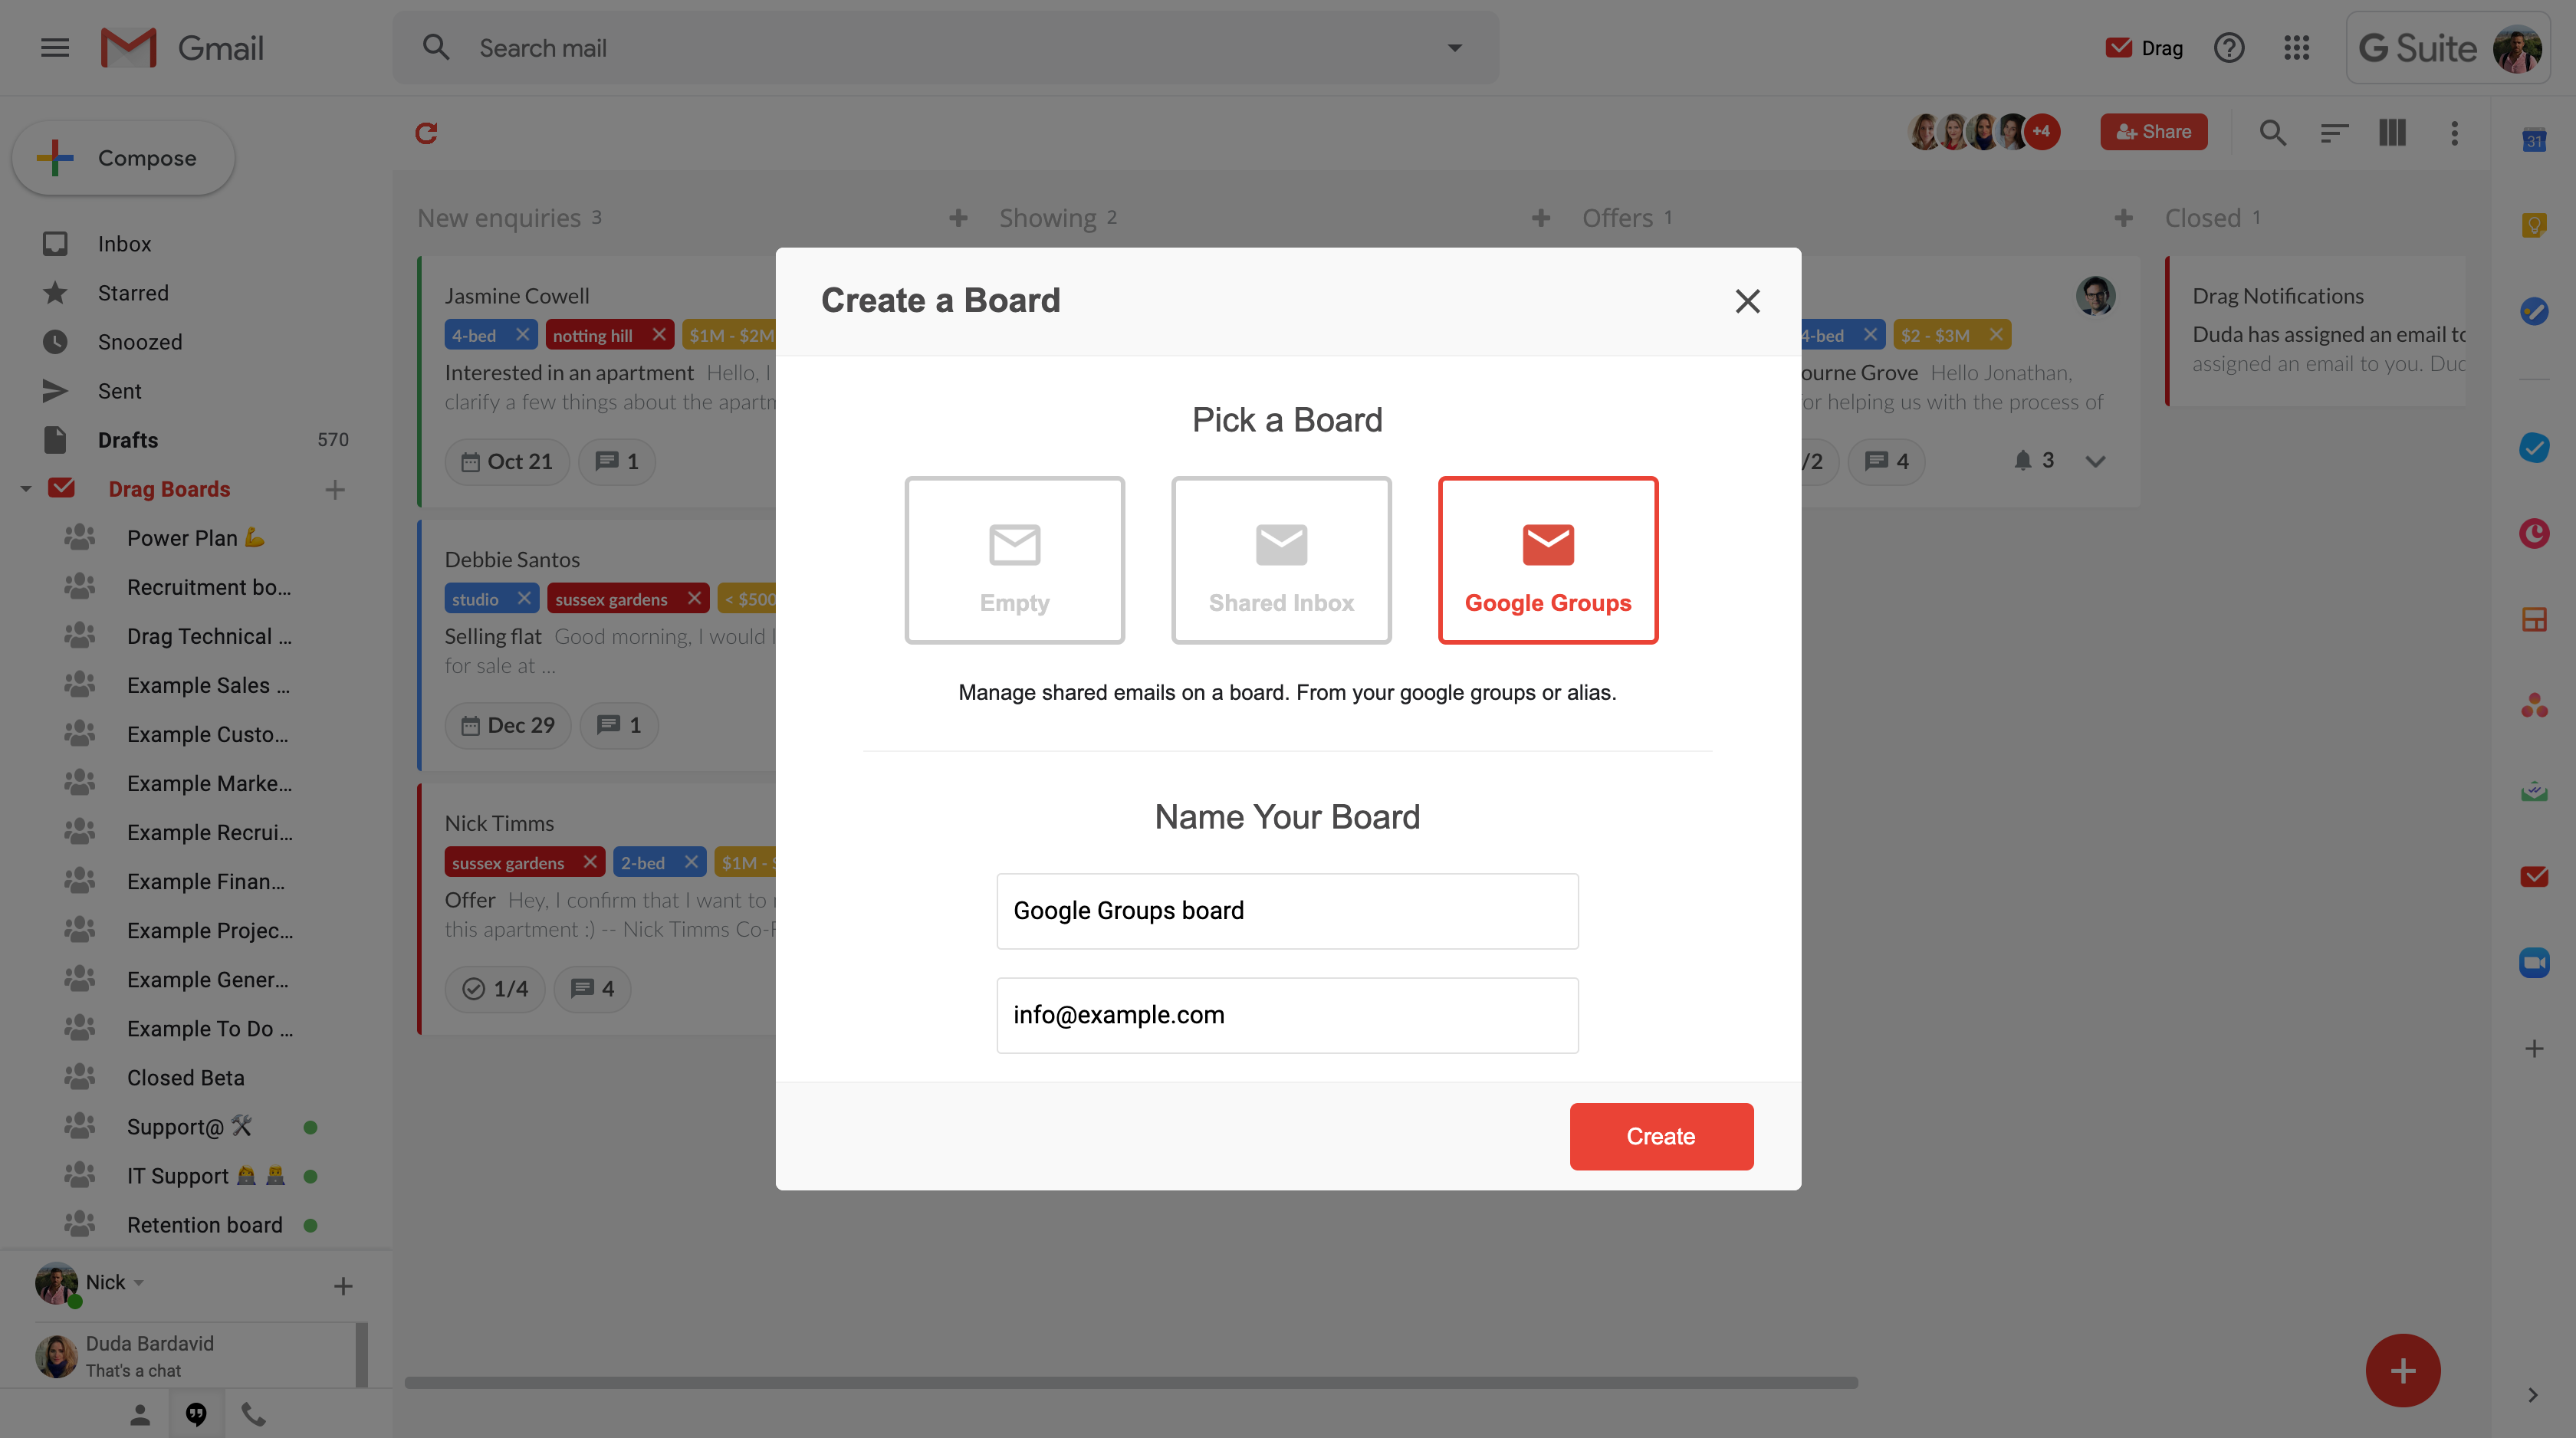
Task: Expand the Offers card chevron
Action: pyautogui.click(x=2096, y=461)
